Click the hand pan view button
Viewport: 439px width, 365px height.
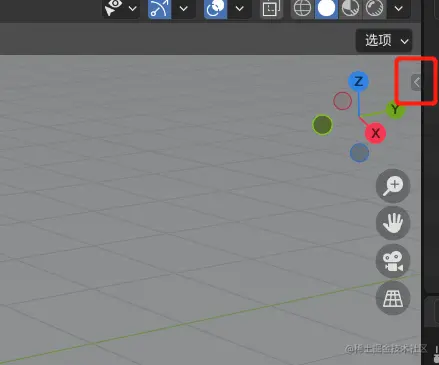393,223
